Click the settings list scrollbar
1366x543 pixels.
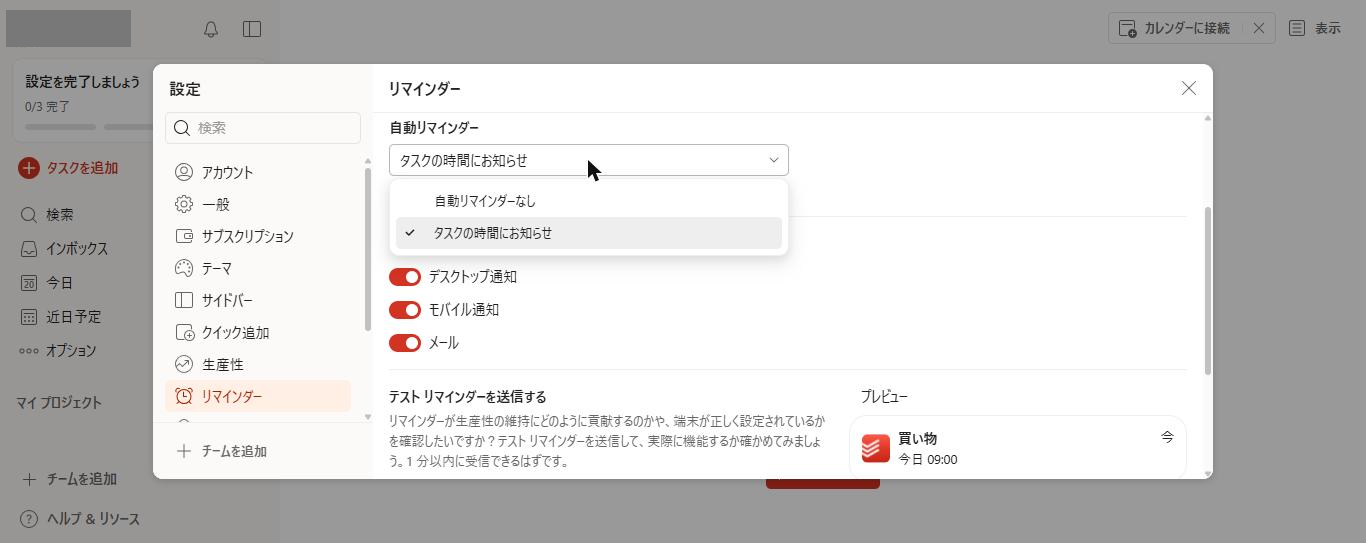pyautogui.click(x=368, y=249)
